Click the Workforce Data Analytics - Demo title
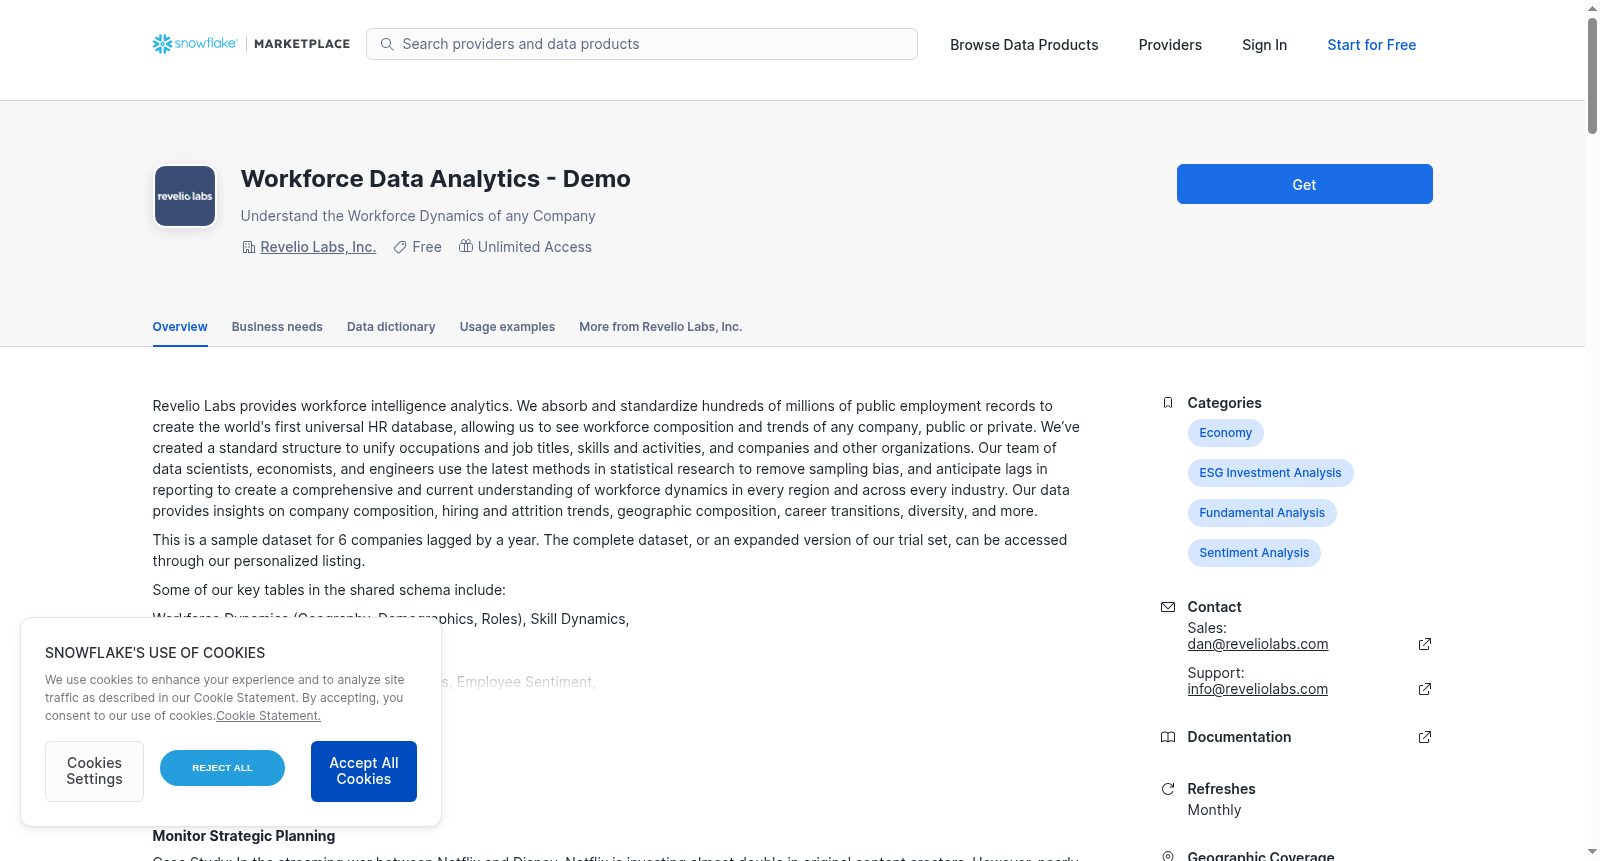Viewport: 1600px width, 861px height. (x=435, y=179)
